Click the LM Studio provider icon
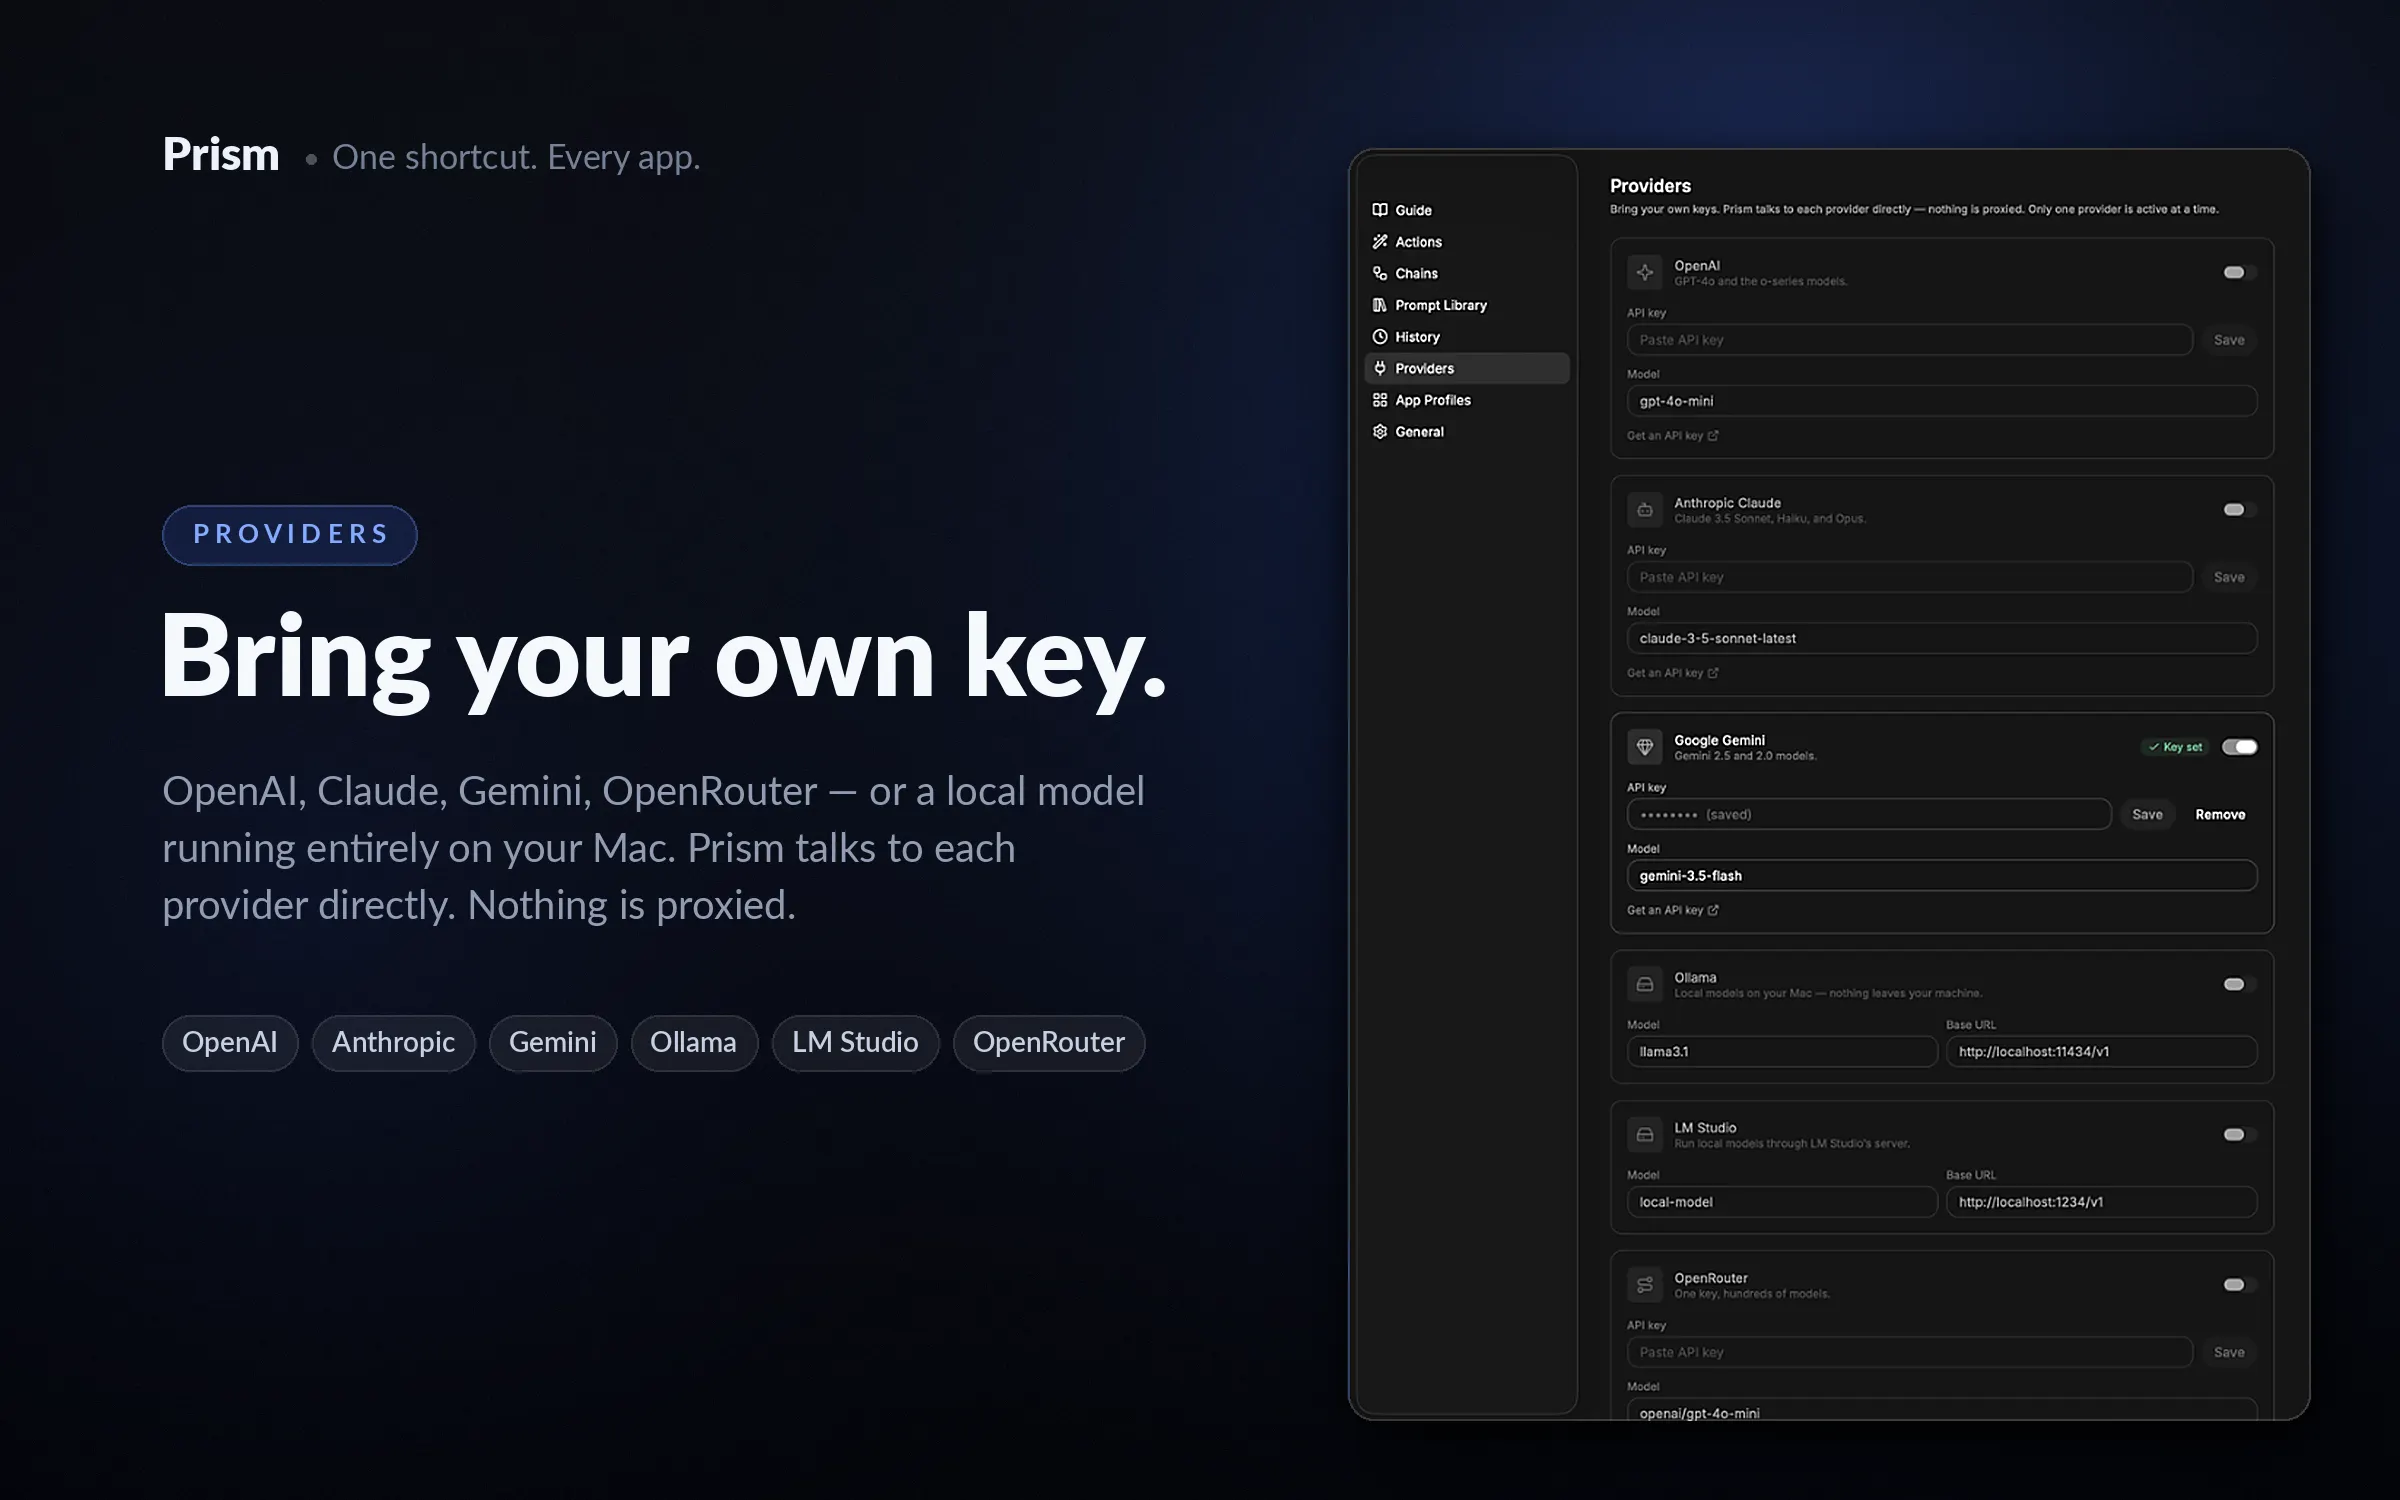 click(x=1644, y=1135)
